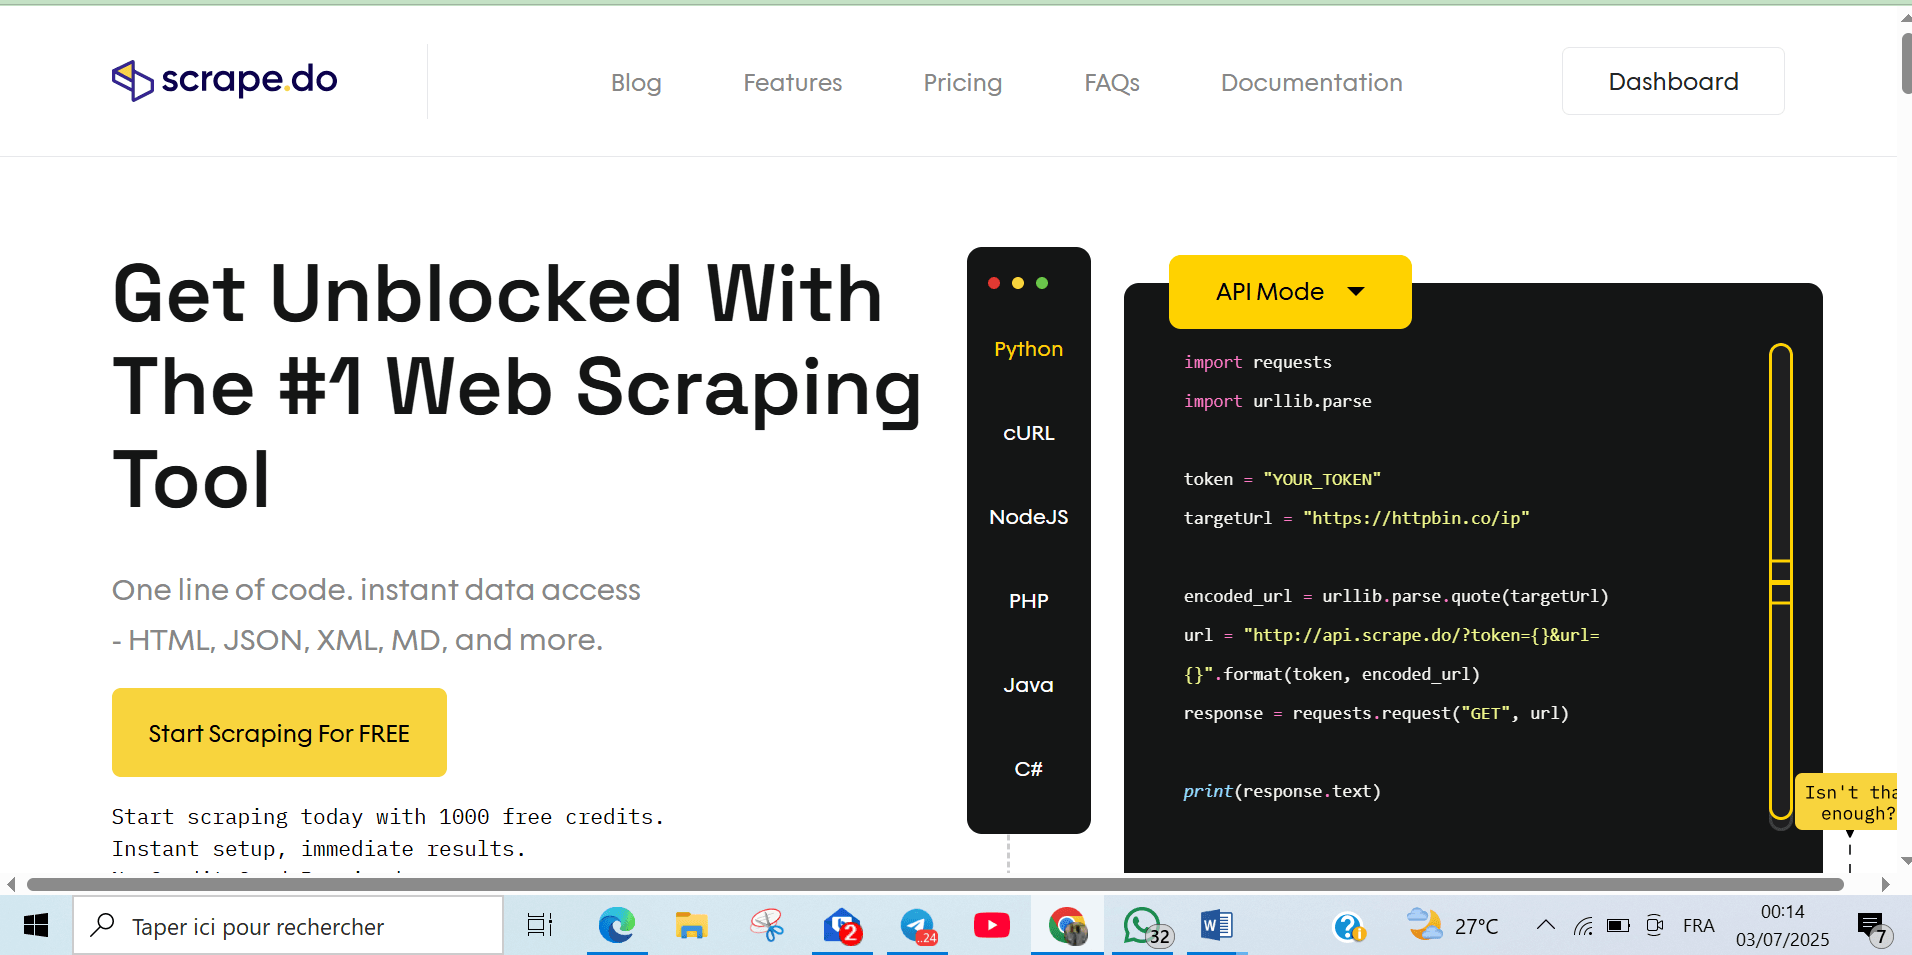This screenshot has height=955, width=1912.
Task: Open the Documentation link
Action: (x=1311, y=82)
